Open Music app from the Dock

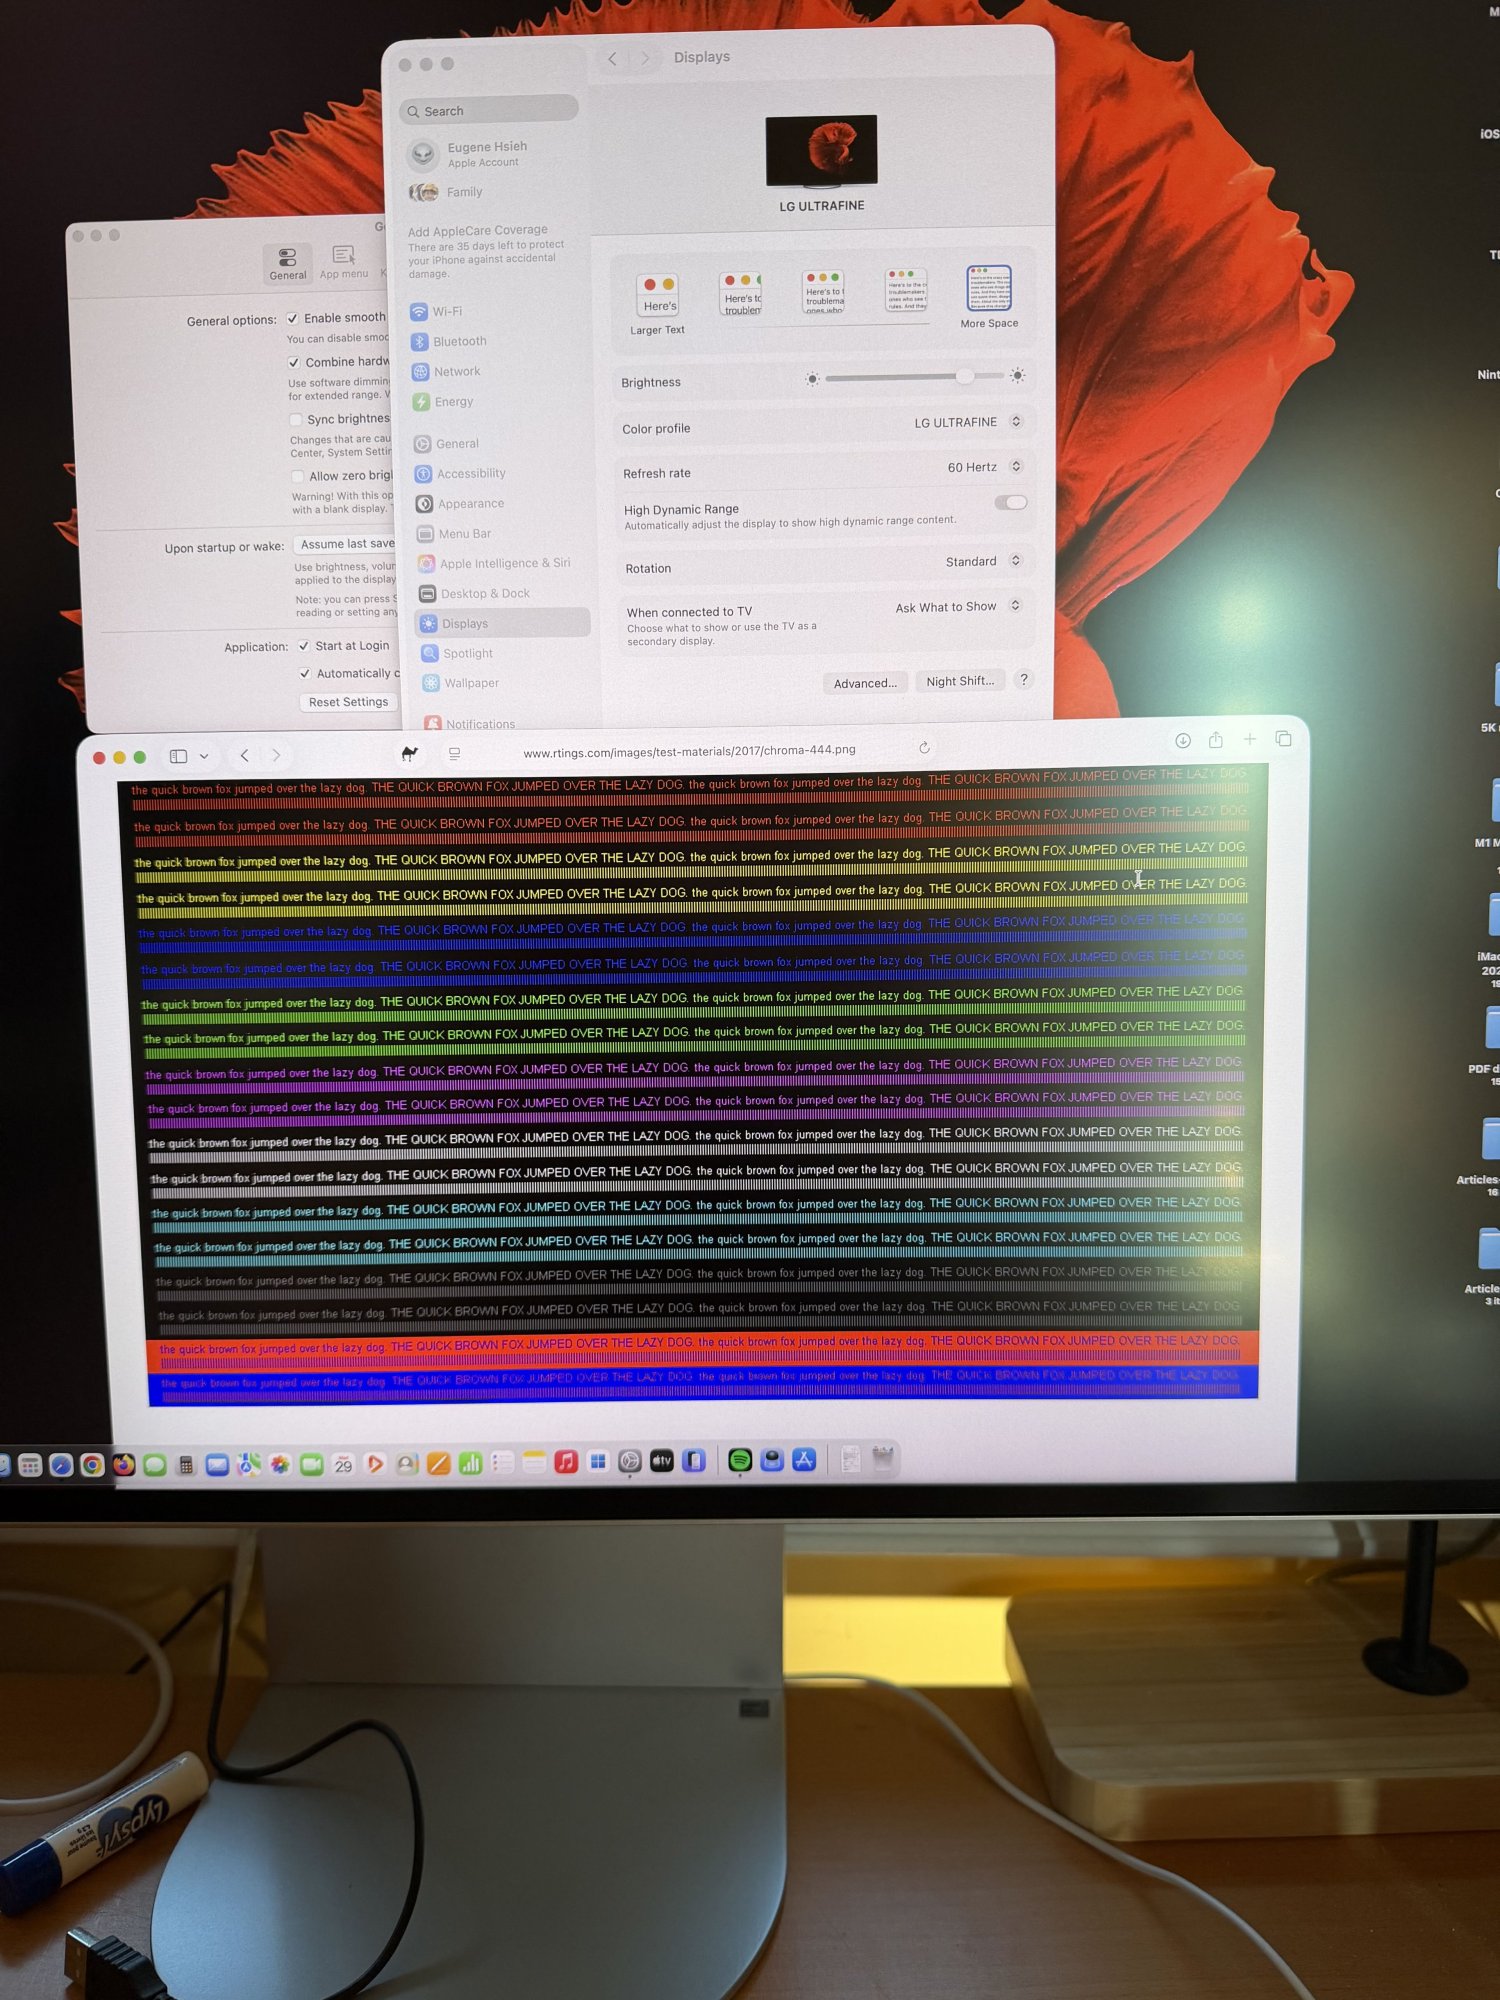click(x=566, y=1462)
